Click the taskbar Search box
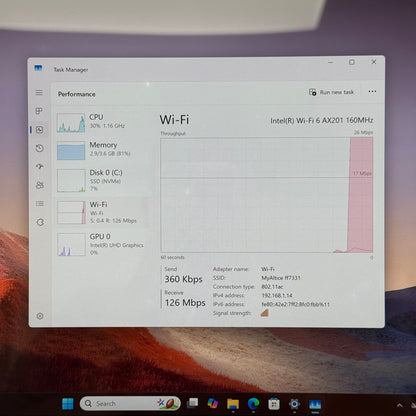 click(x=130, y=403)
